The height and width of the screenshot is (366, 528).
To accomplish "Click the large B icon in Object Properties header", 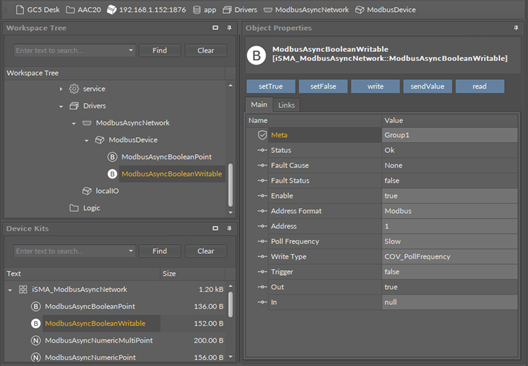I will [256, 55].
